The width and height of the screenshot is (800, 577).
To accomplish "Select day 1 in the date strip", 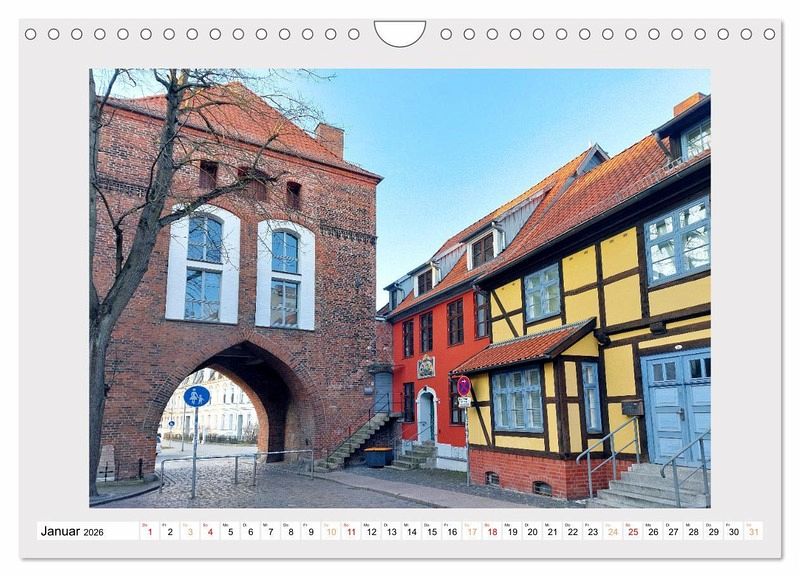I will (149, 531).
